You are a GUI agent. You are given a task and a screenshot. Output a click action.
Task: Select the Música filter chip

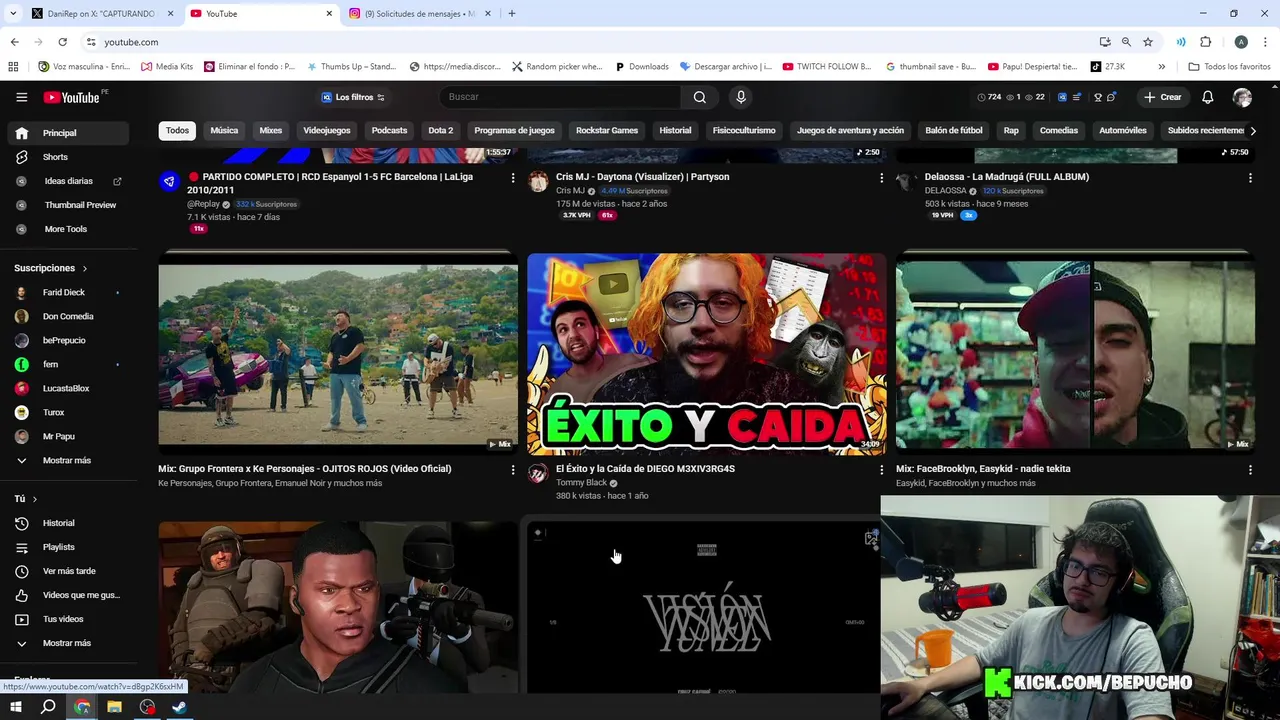[224, 131]
